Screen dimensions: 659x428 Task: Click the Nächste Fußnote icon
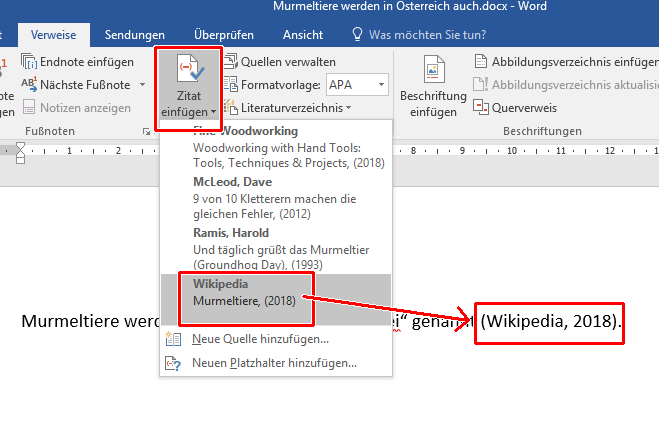click(29, 85)
